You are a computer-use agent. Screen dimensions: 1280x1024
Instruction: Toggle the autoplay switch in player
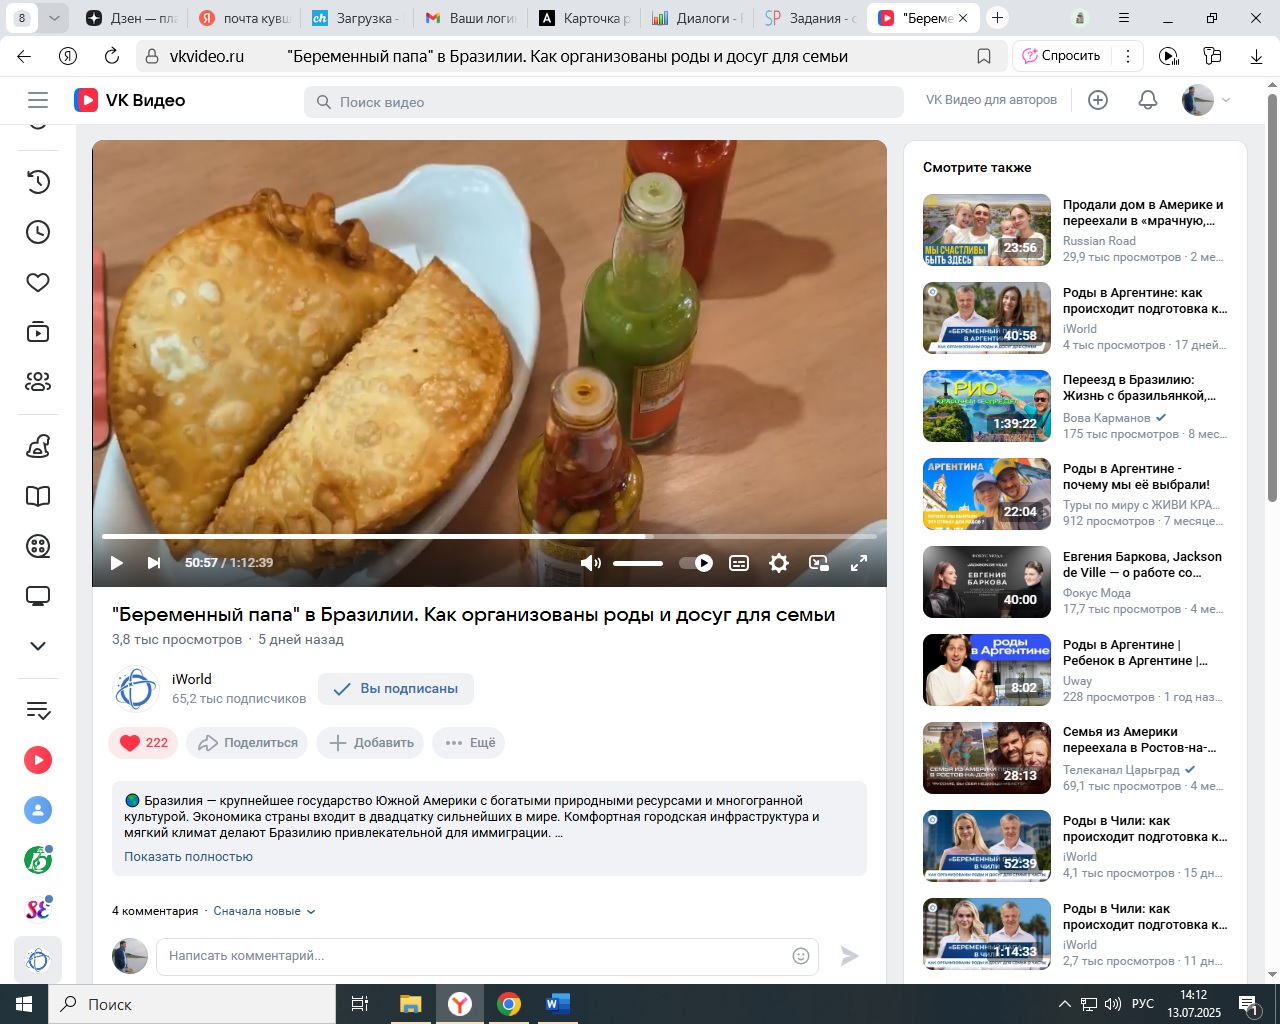[696, 563]
